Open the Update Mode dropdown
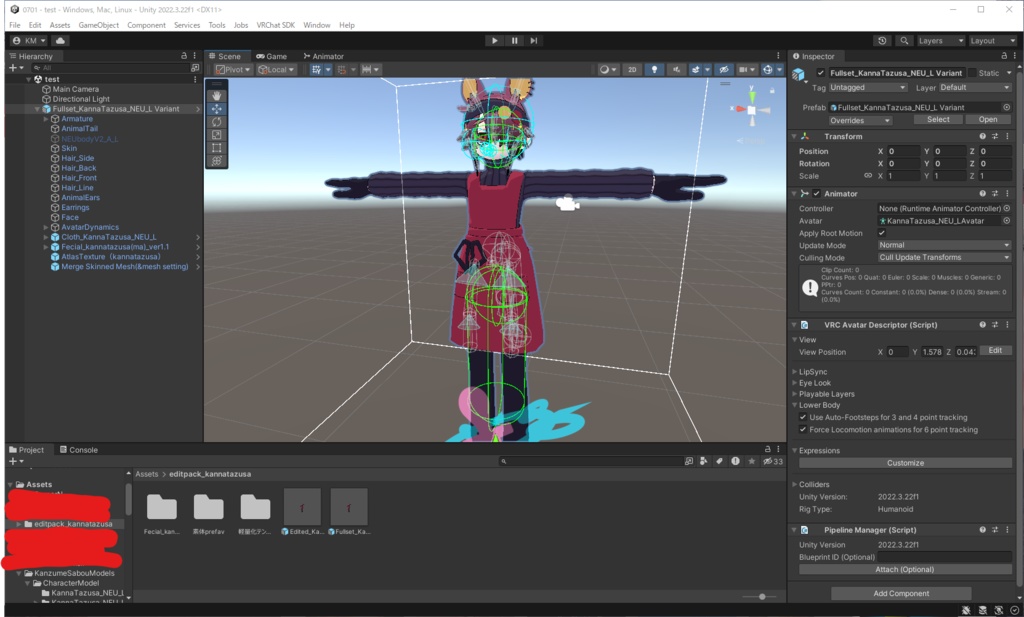The width and height of the screenshot is (1024, 617). tap(944, 245)
